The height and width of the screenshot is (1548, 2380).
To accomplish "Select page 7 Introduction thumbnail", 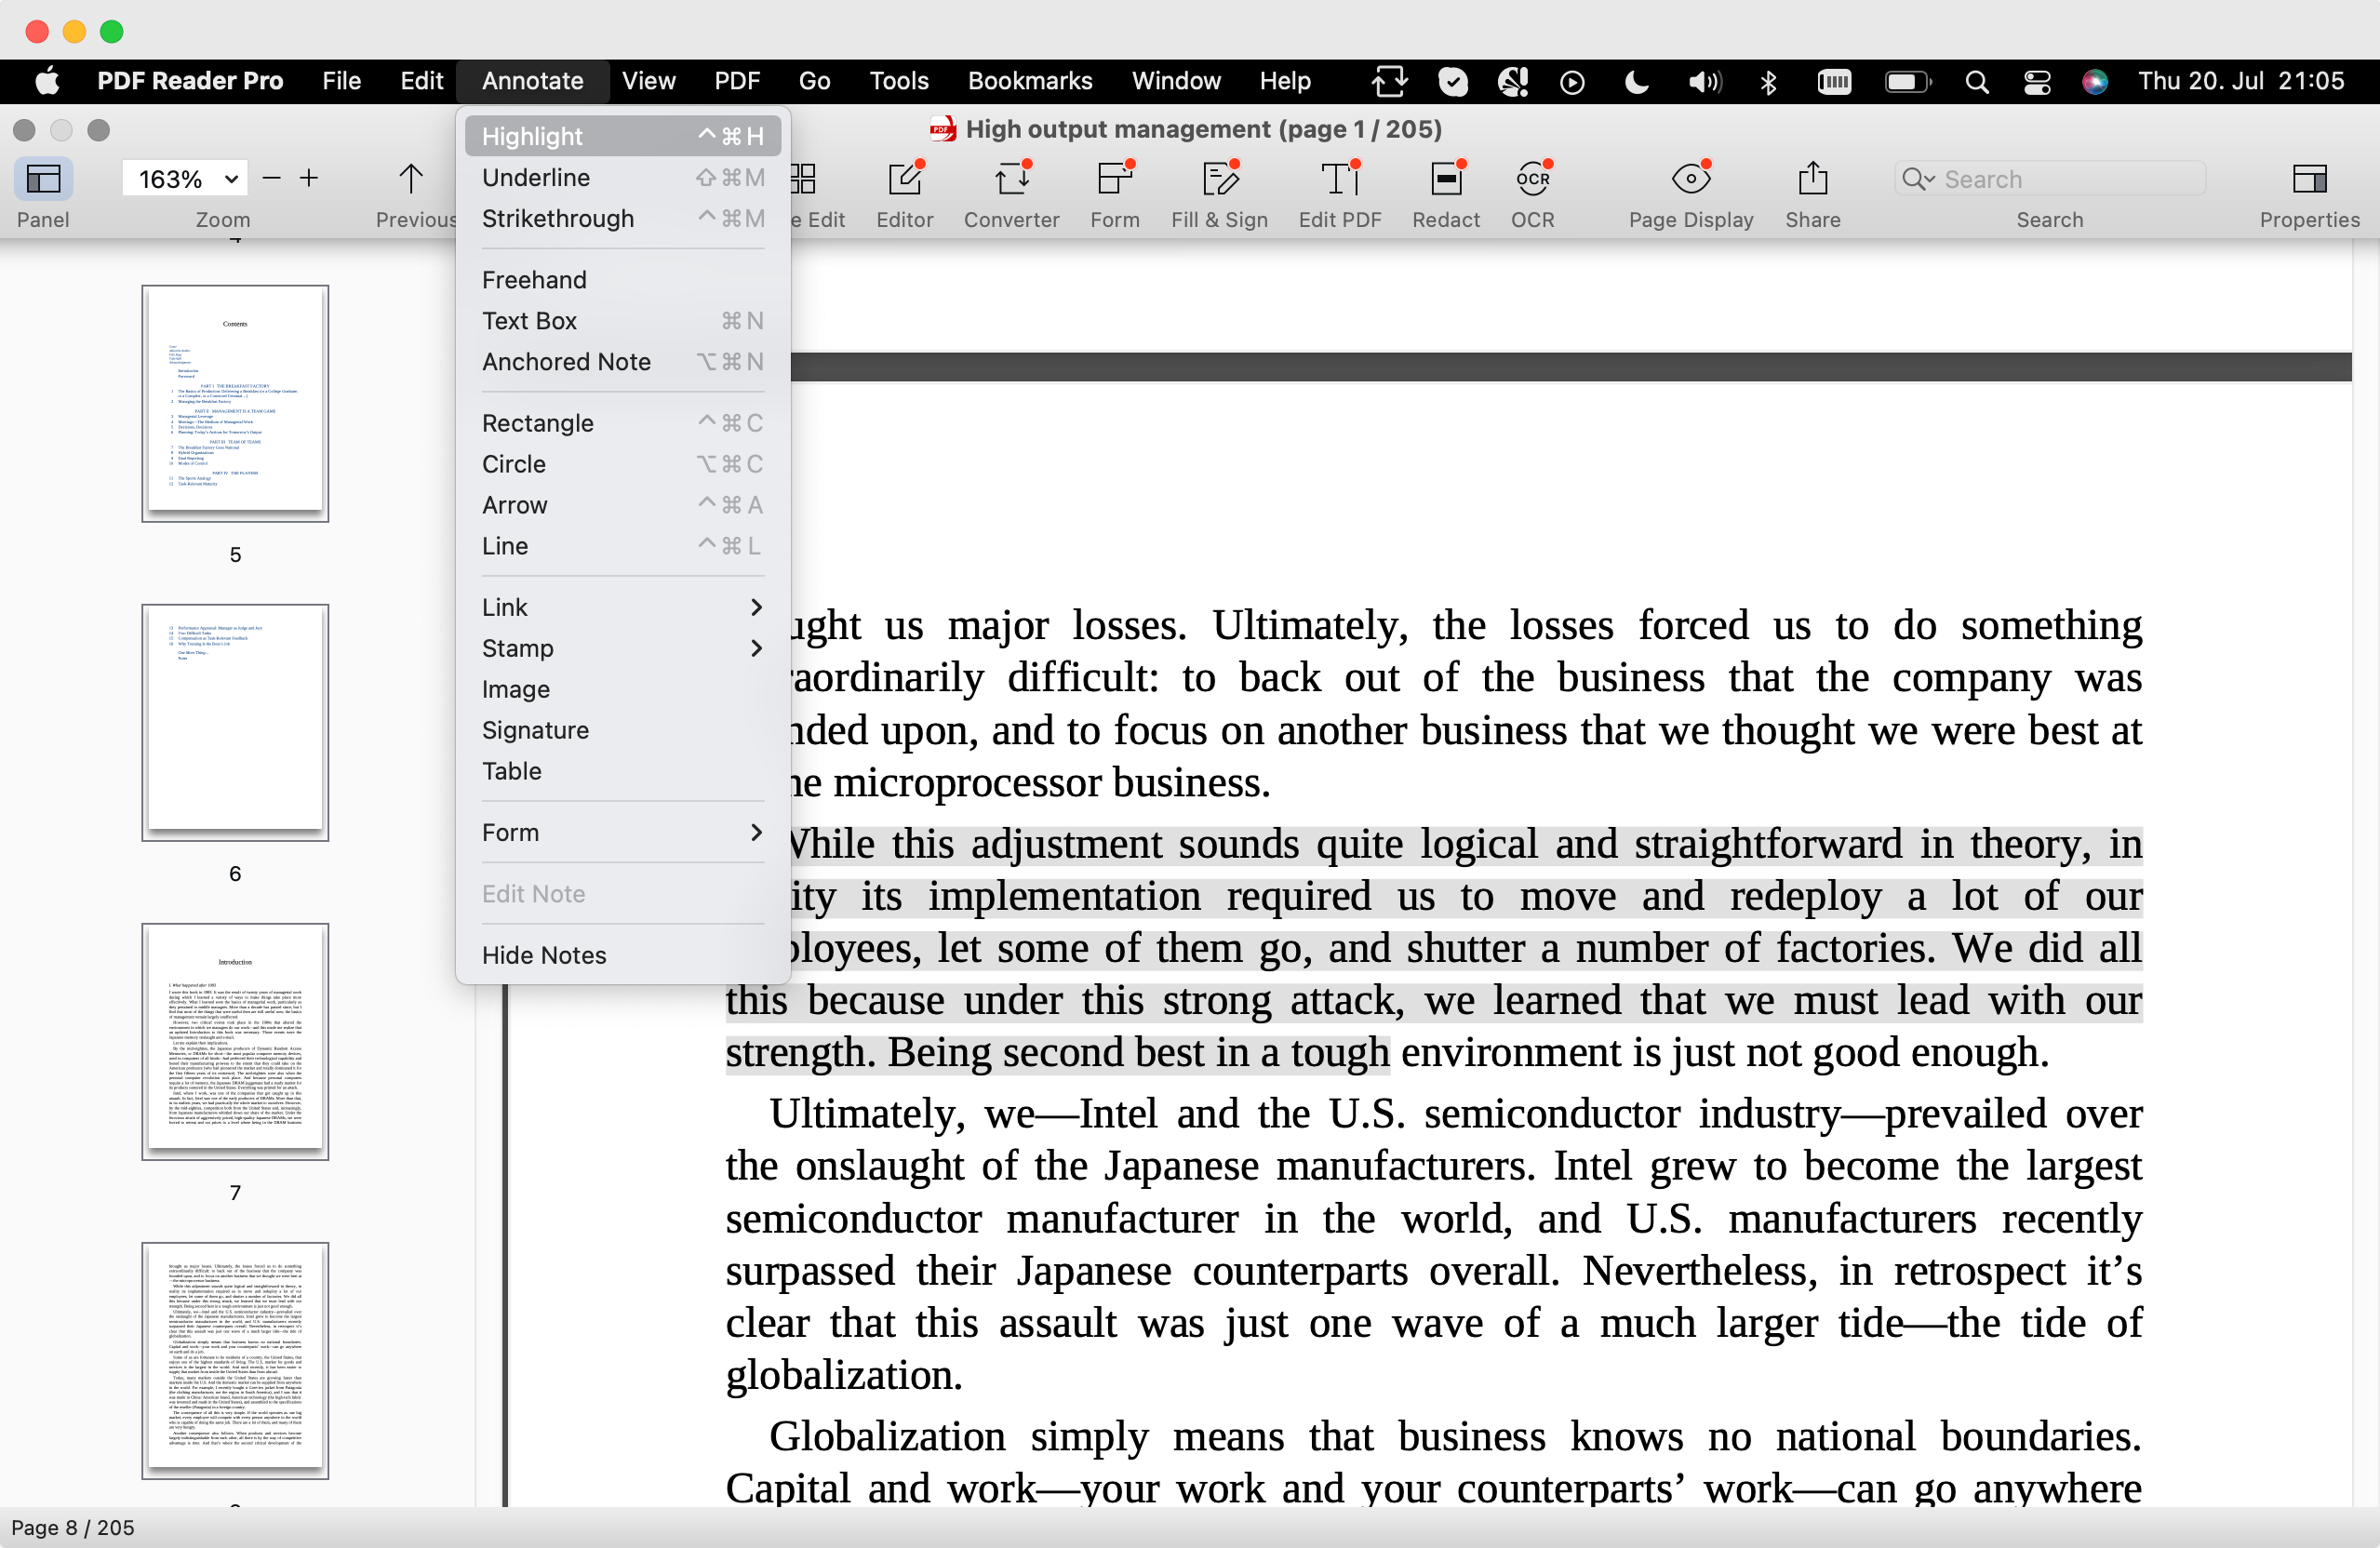I will coord(235,1041).
